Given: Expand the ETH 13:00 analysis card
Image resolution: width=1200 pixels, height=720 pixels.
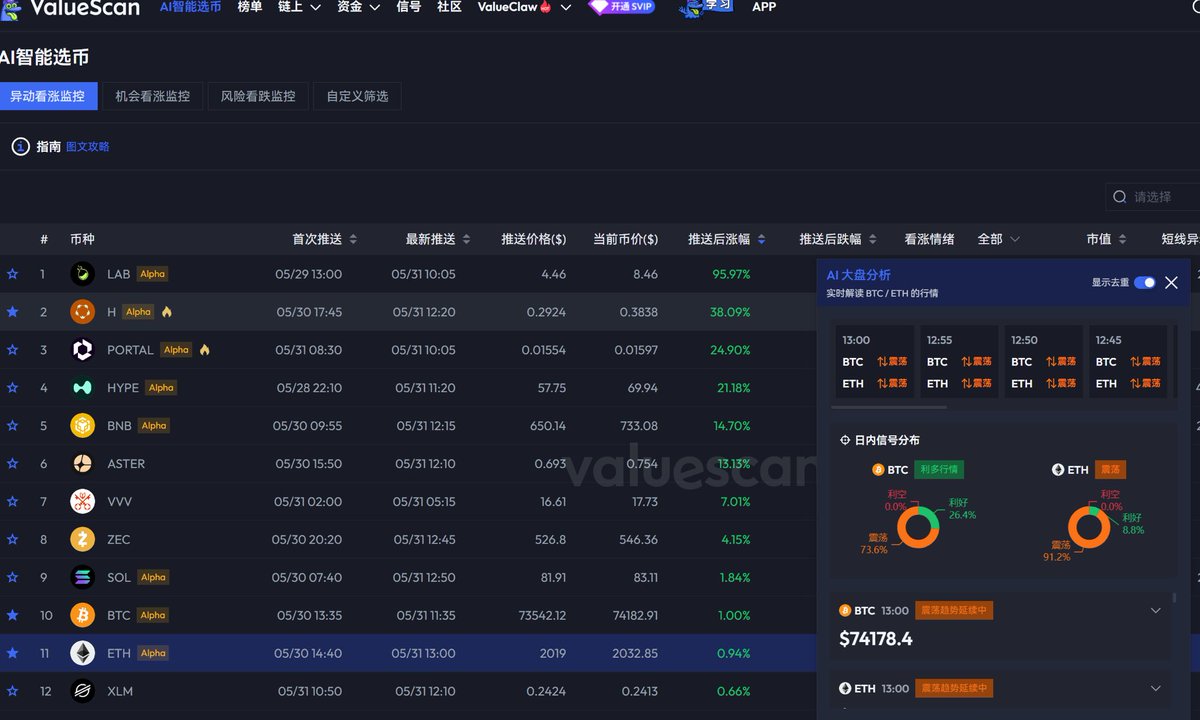Looking at the screenshot, I should (1156, 688).
